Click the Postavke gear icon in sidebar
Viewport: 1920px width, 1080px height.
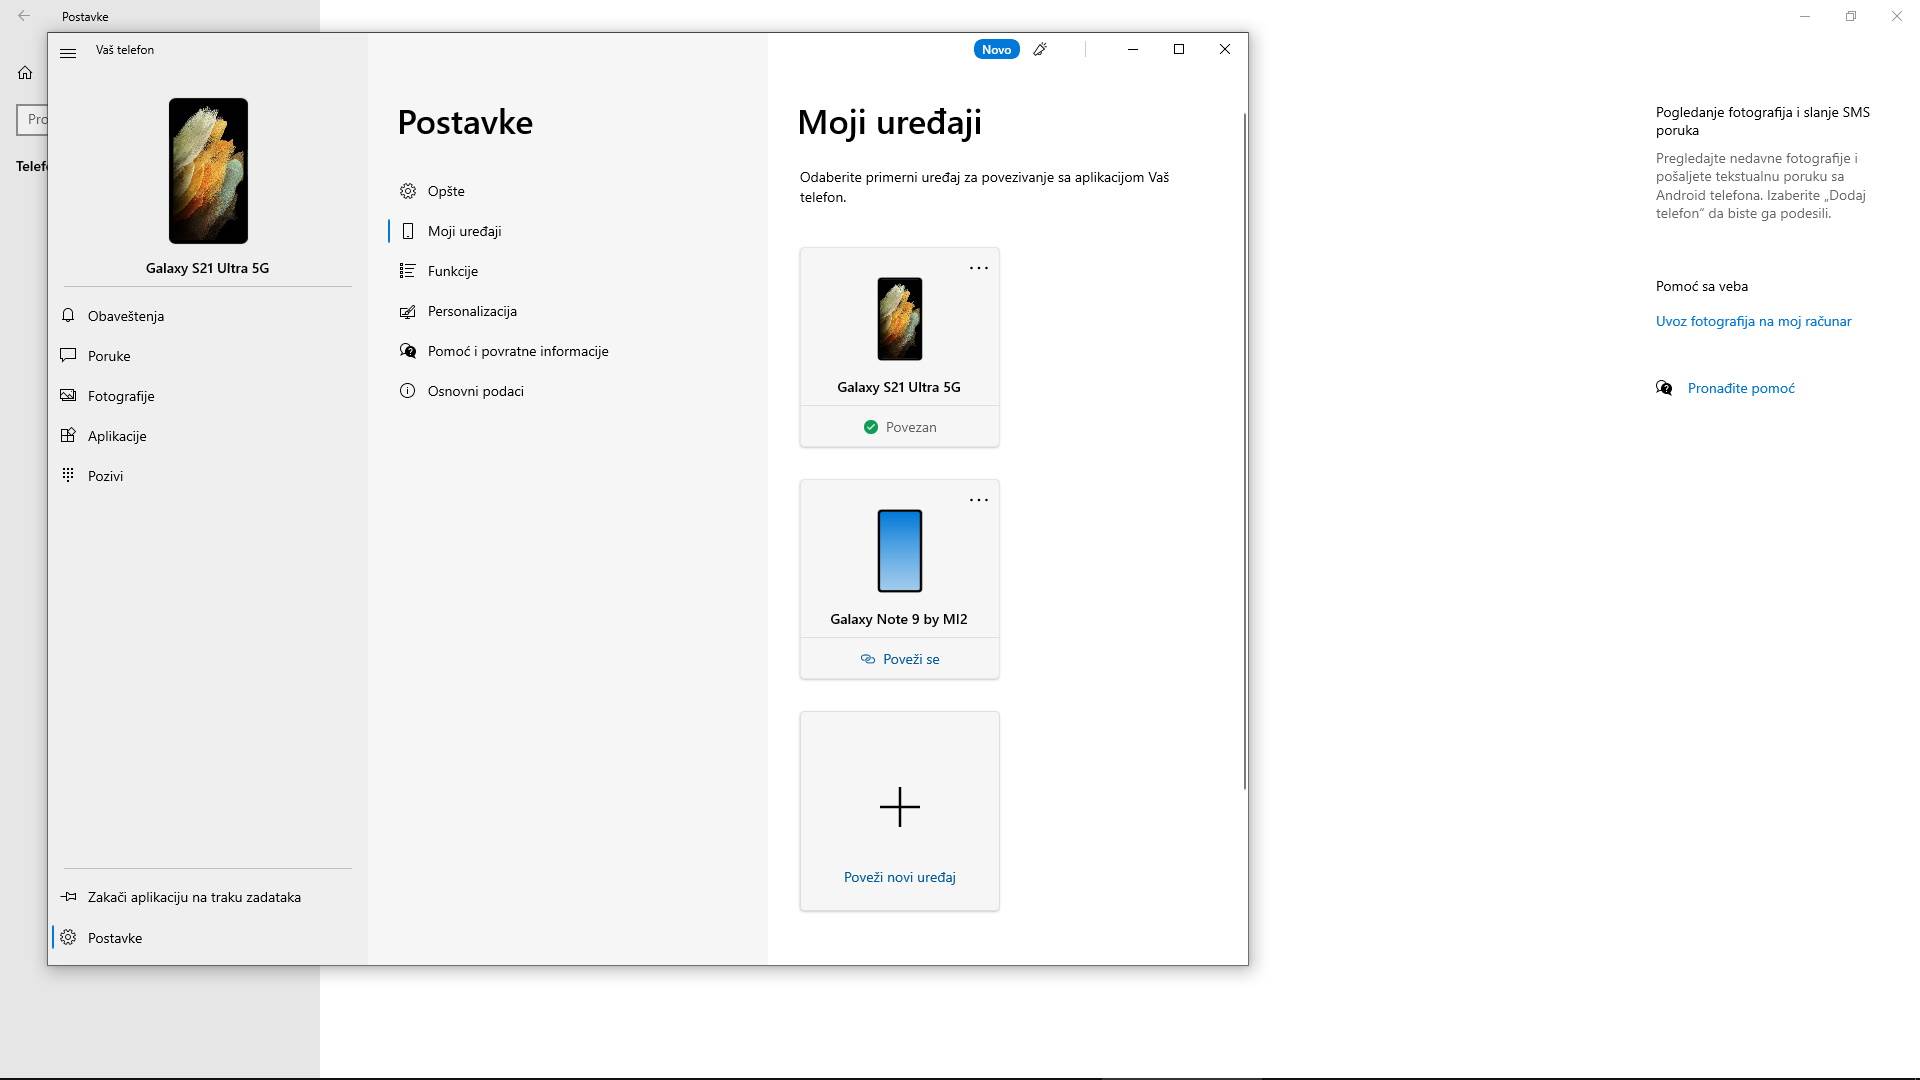pyautogui.click(x=69, y=937)
